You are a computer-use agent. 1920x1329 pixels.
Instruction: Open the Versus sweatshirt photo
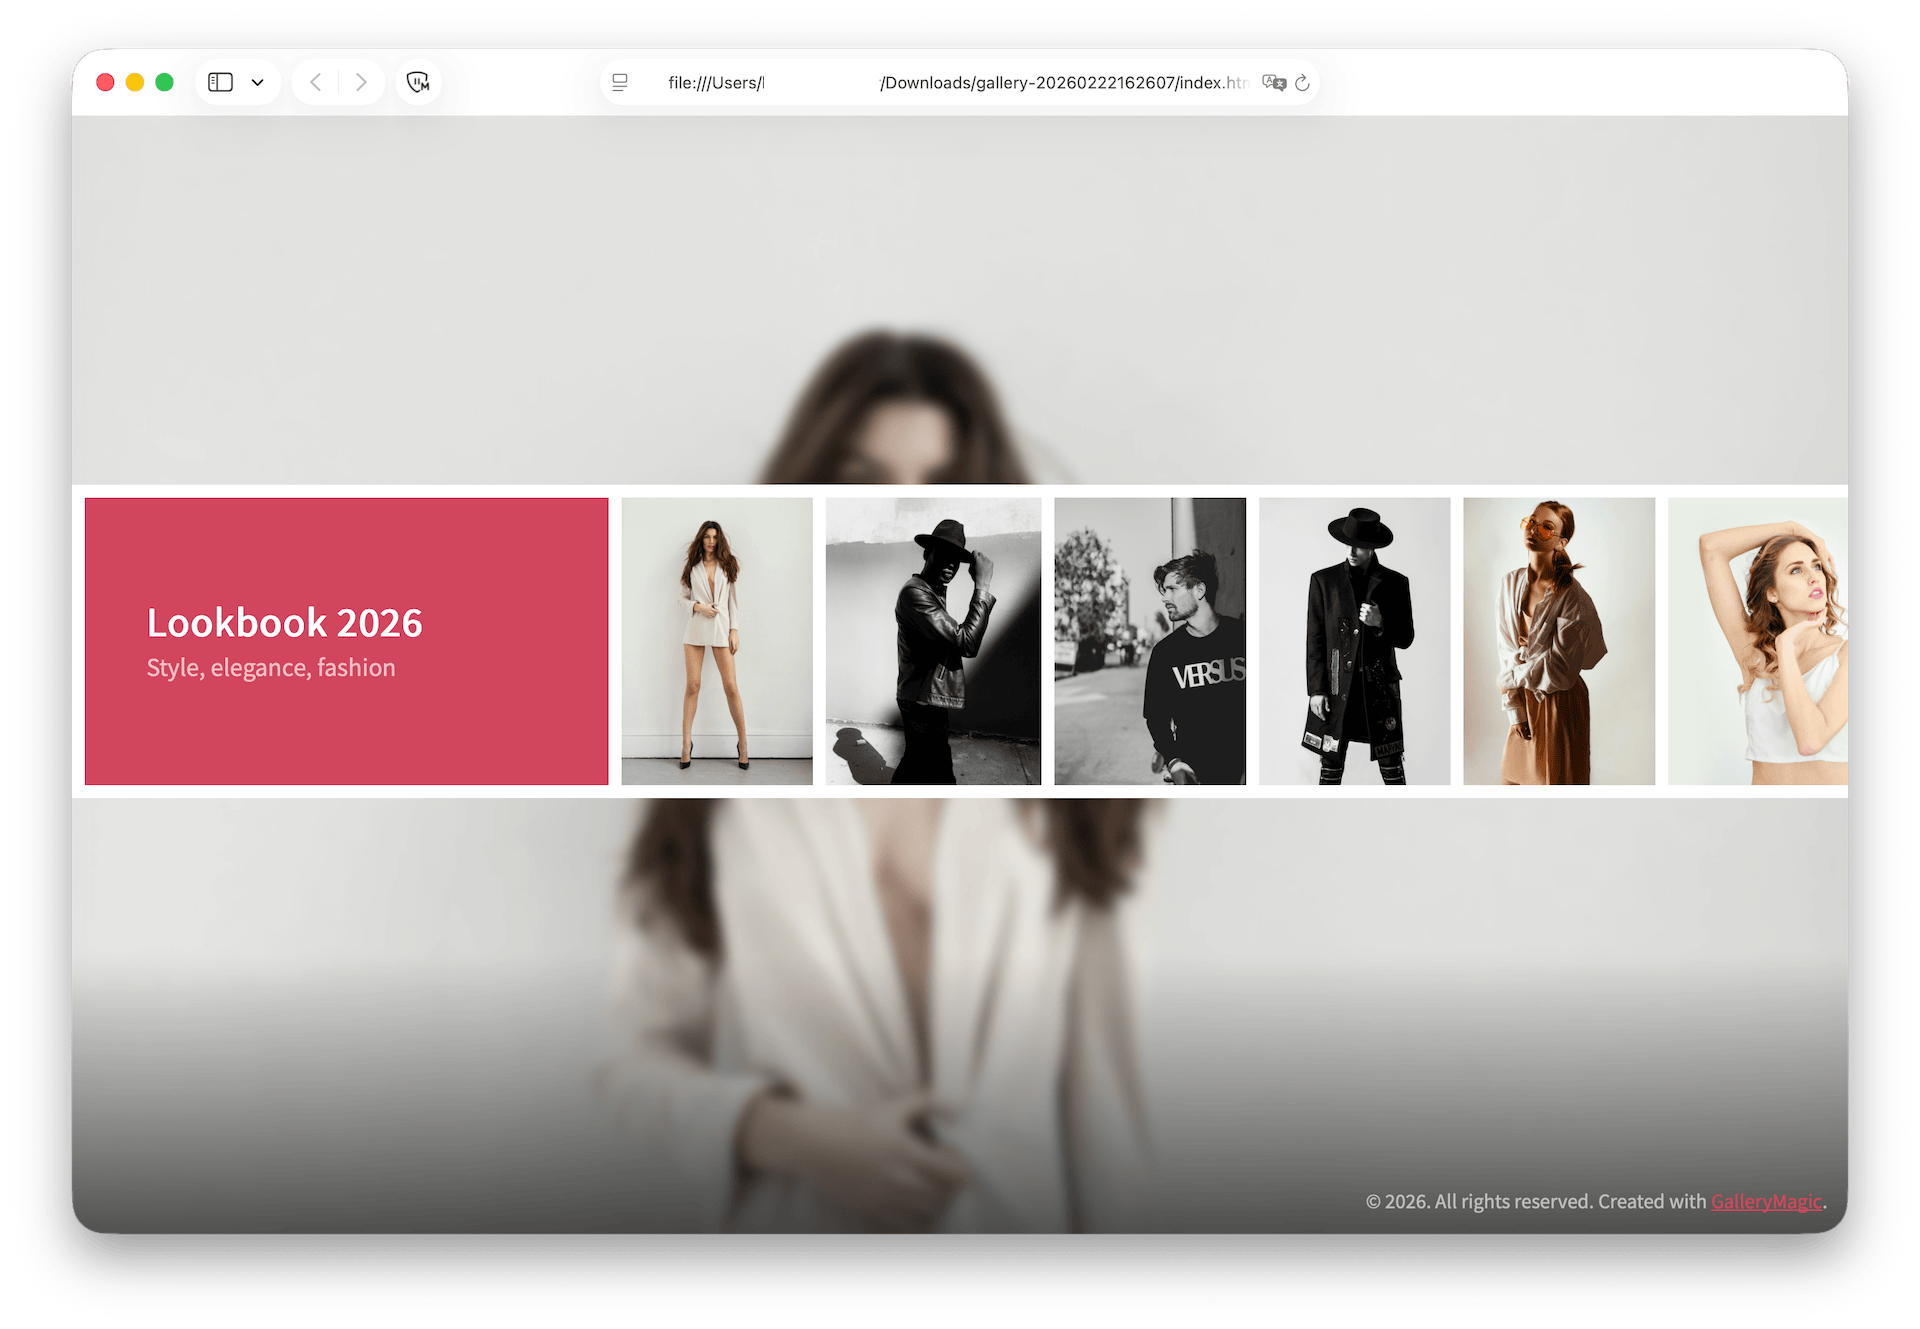click(1150, 641)
